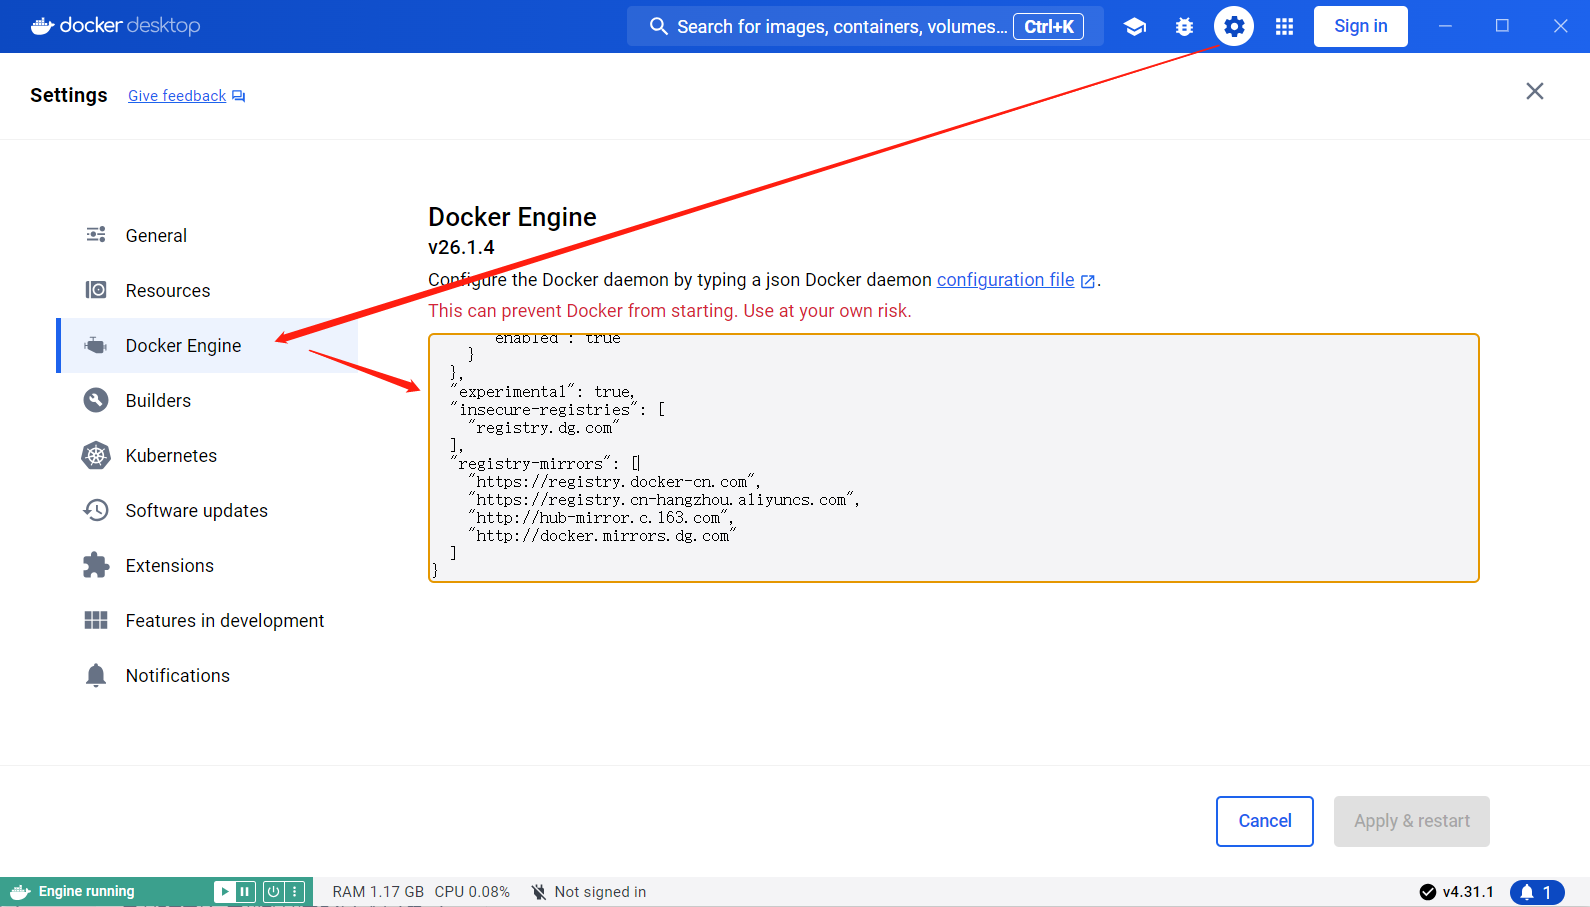Click the aliyuncs.com mirror line
Screen dimensions: 1590x907
[x=664, y=500]
